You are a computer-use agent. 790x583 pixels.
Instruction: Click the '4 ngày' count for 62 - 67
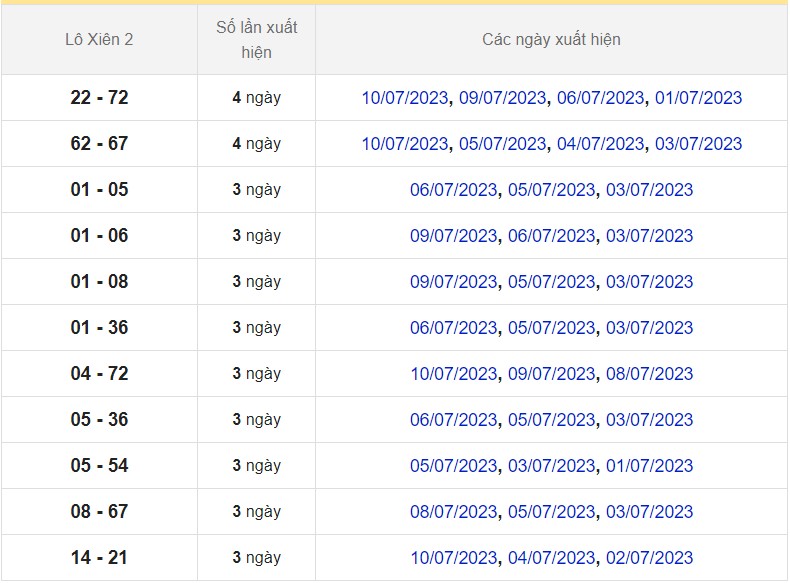(x=256, y=144)
